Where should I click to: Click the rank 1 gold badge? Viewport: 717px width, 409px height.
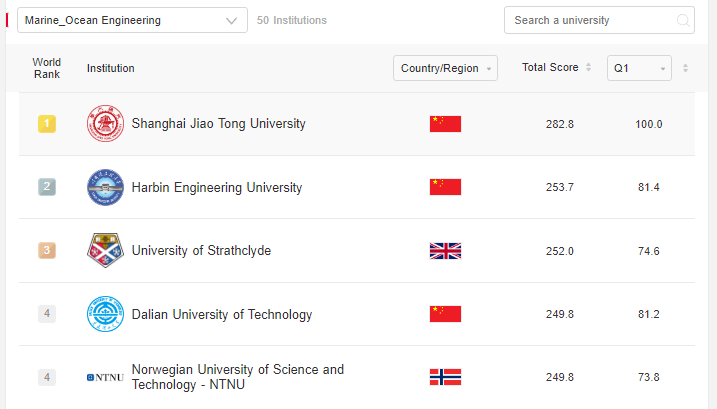(x=47, y=124)
